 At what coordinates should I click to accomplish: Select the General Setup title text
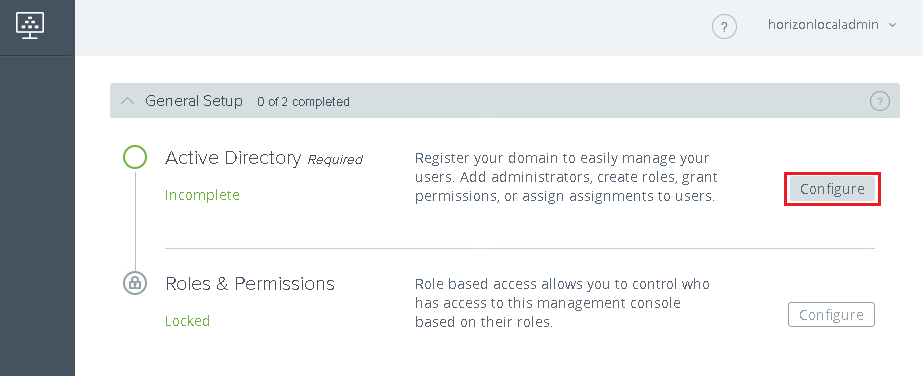click(x=194, y=101)
